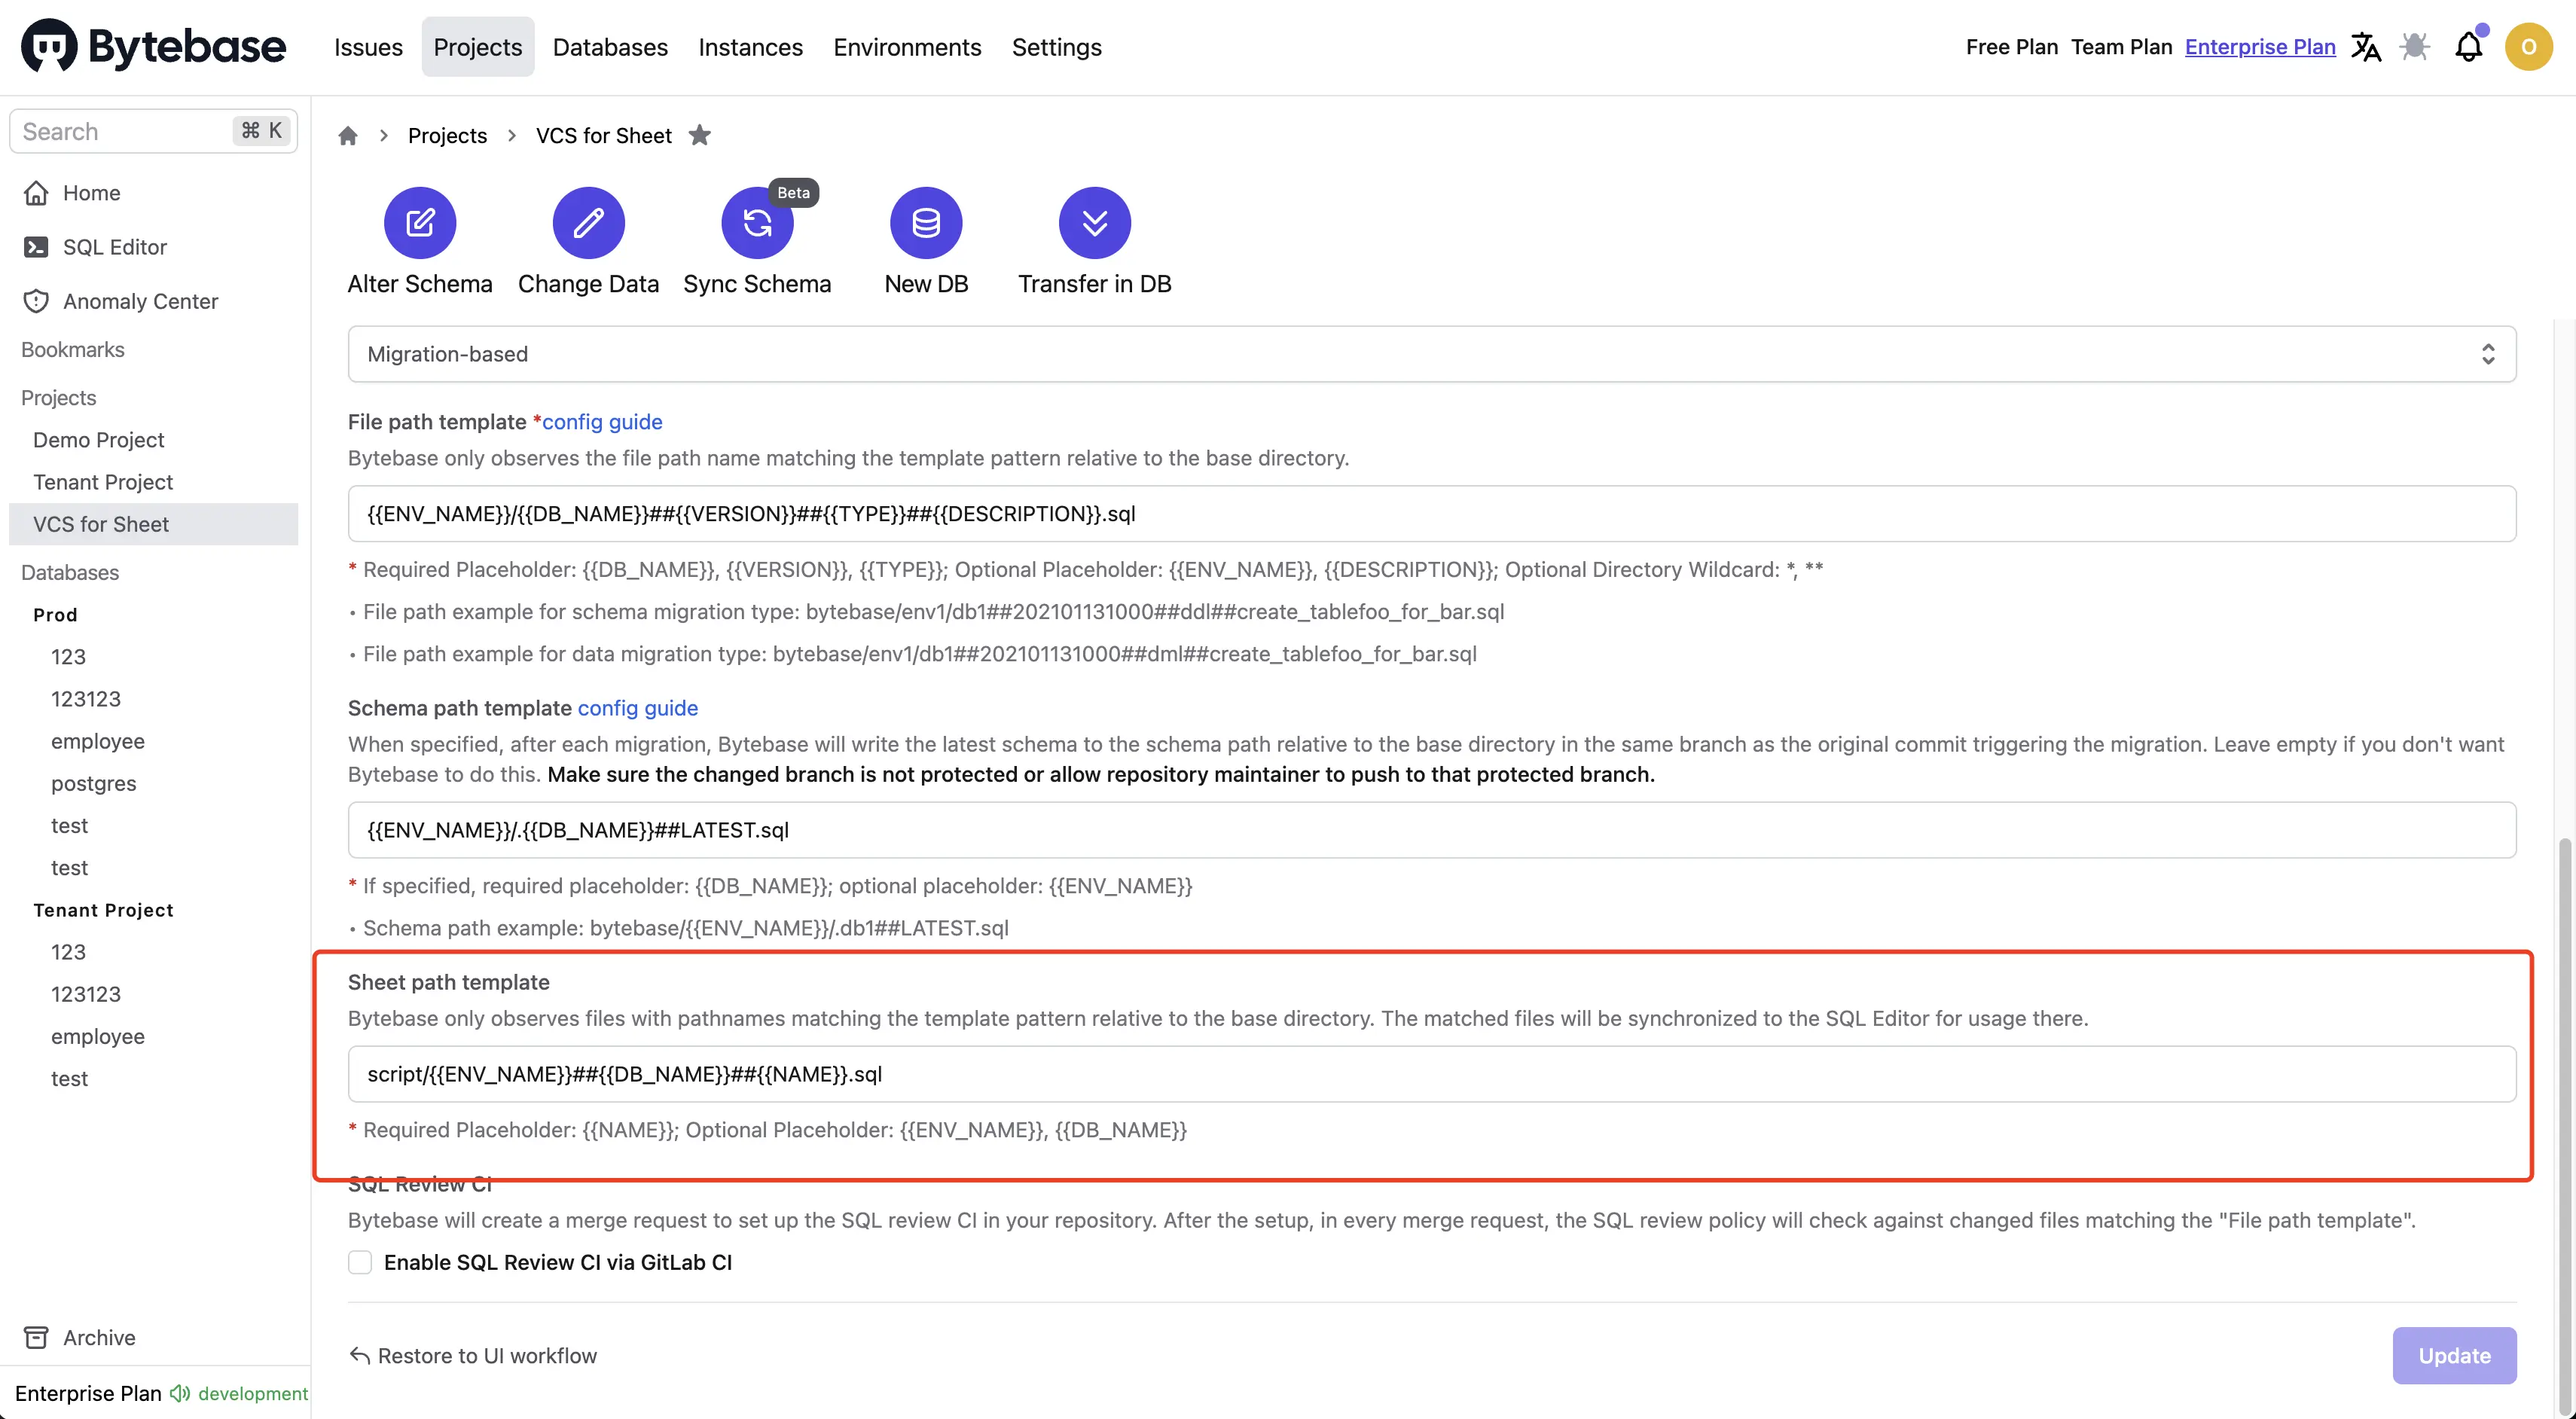Click the Tenant Project database group label
Screen dimensions: 2576x1419
point(103,910)
